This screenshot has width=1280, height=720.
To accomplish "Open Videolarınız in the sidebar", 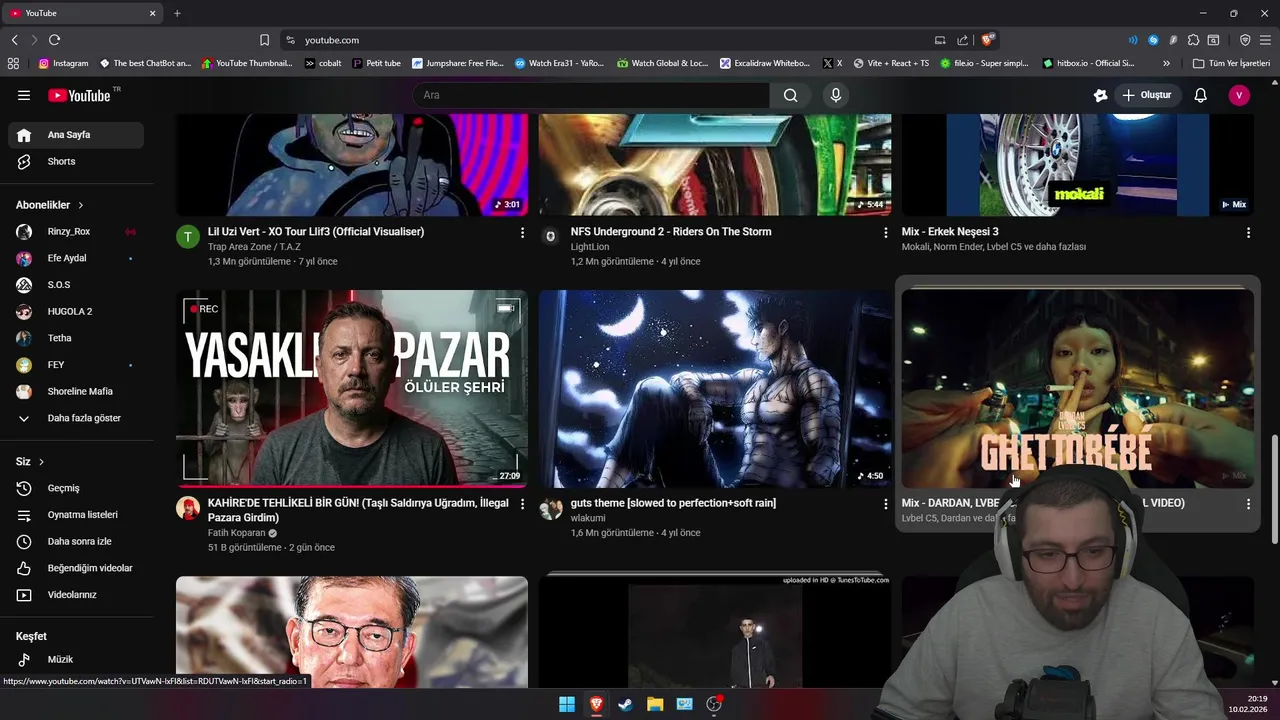I will pyautogui.click(x=75, y=595).
